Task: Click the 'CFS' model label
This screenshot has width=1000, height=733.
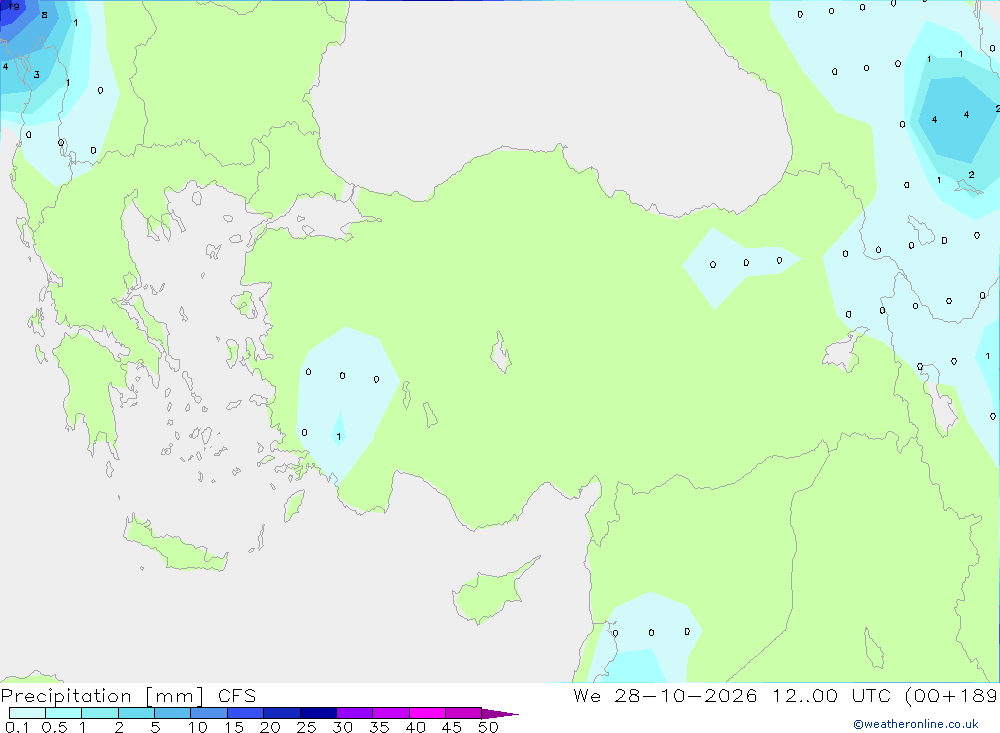Action: pos(237,696)
